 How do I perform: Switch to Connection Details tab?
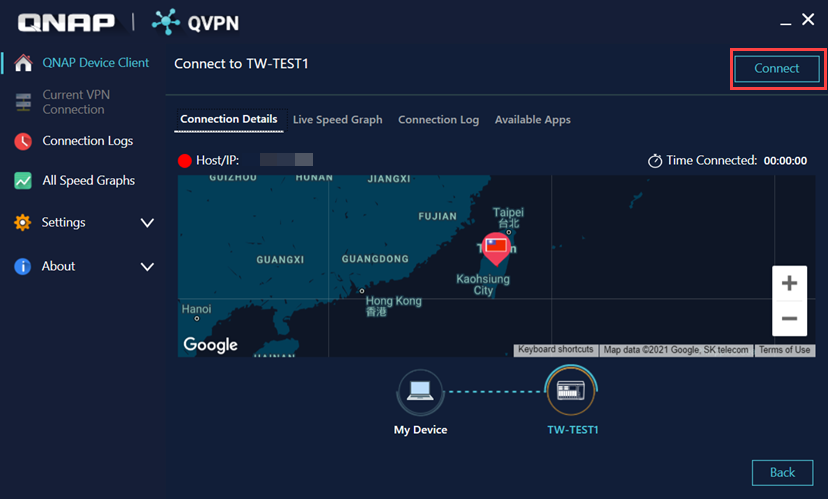(x=229, y=119)
